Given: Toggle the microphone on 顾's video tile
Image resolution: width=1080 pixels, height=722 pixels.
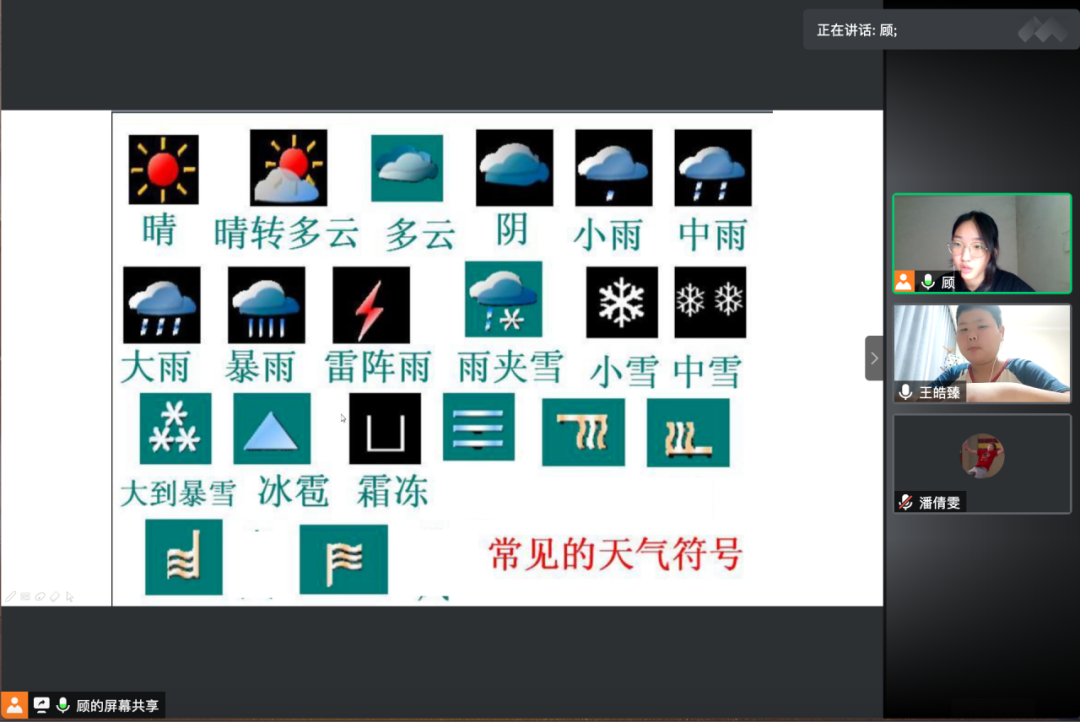Looking at the screenshot, I should click(928, 282).
